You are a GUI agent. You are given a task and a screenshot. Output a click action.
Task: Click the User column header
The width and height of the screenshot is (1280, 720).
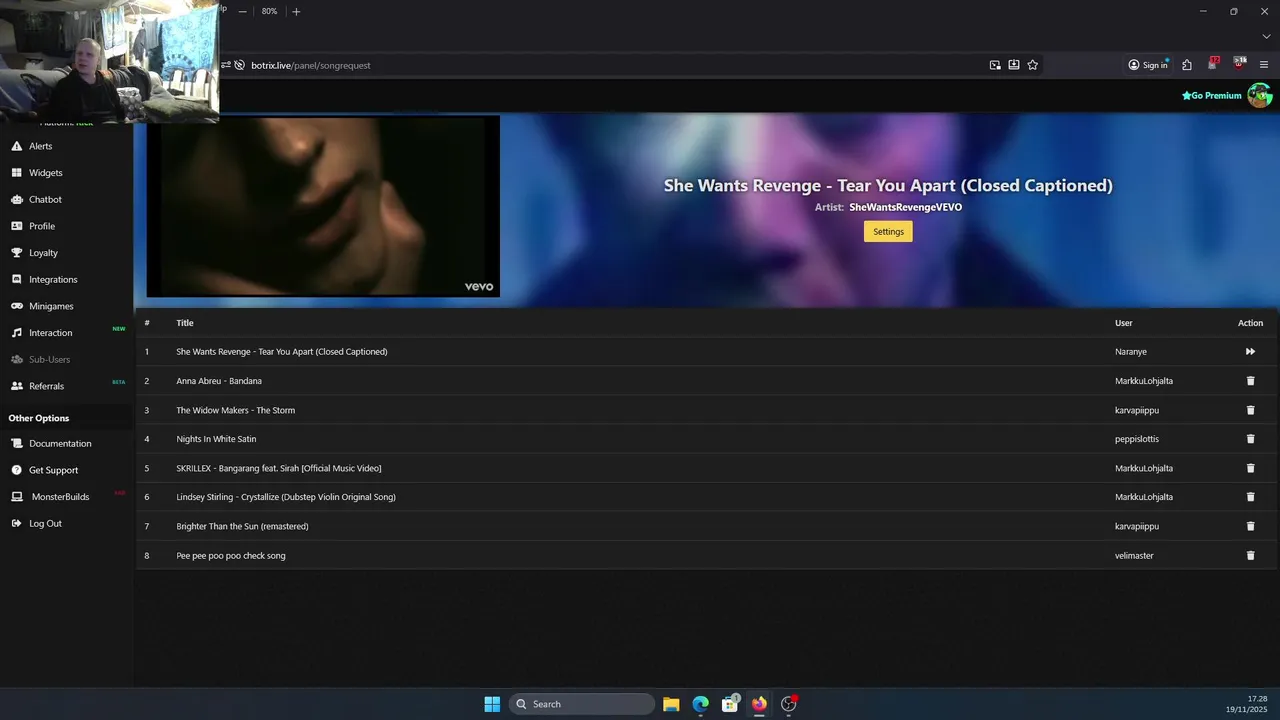[1124, 323]
